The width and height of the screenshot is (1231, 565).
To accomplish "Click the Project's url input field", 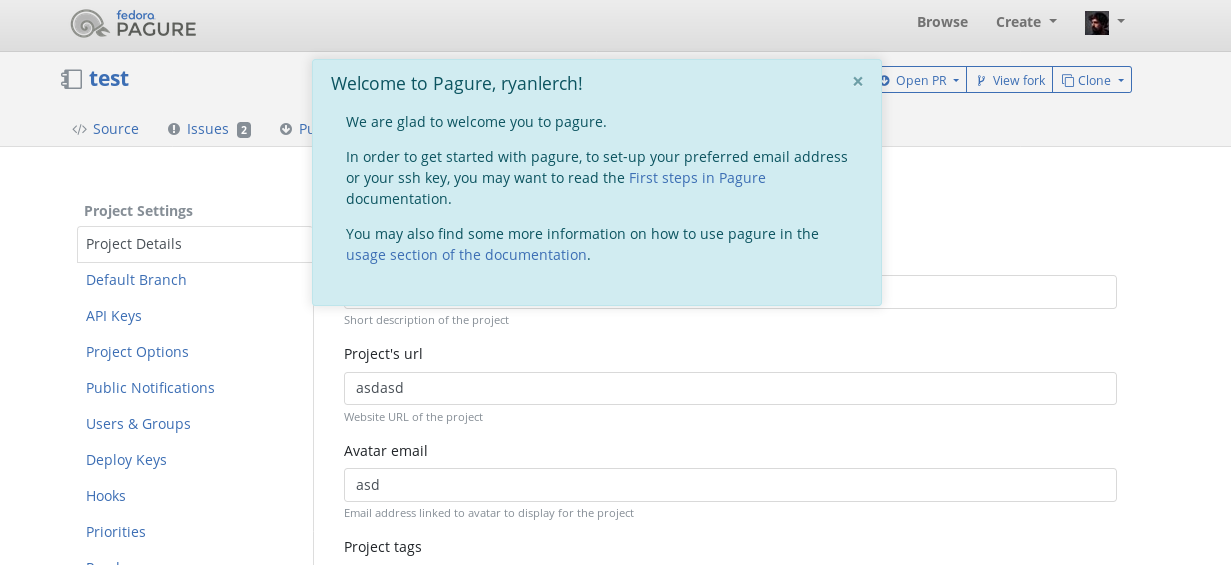I will point(730,388).
